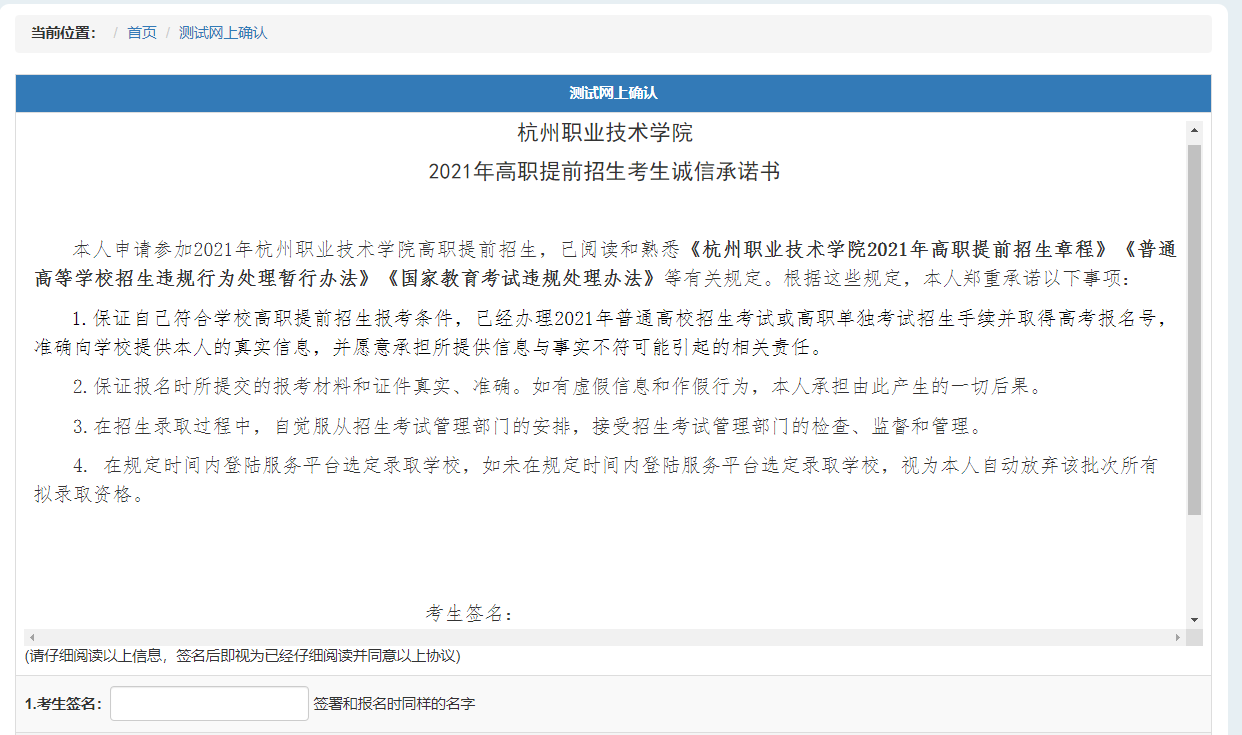1242x735 pixels.
Task: Click the horizontal scrollbar track
Action: click(605, 637)
